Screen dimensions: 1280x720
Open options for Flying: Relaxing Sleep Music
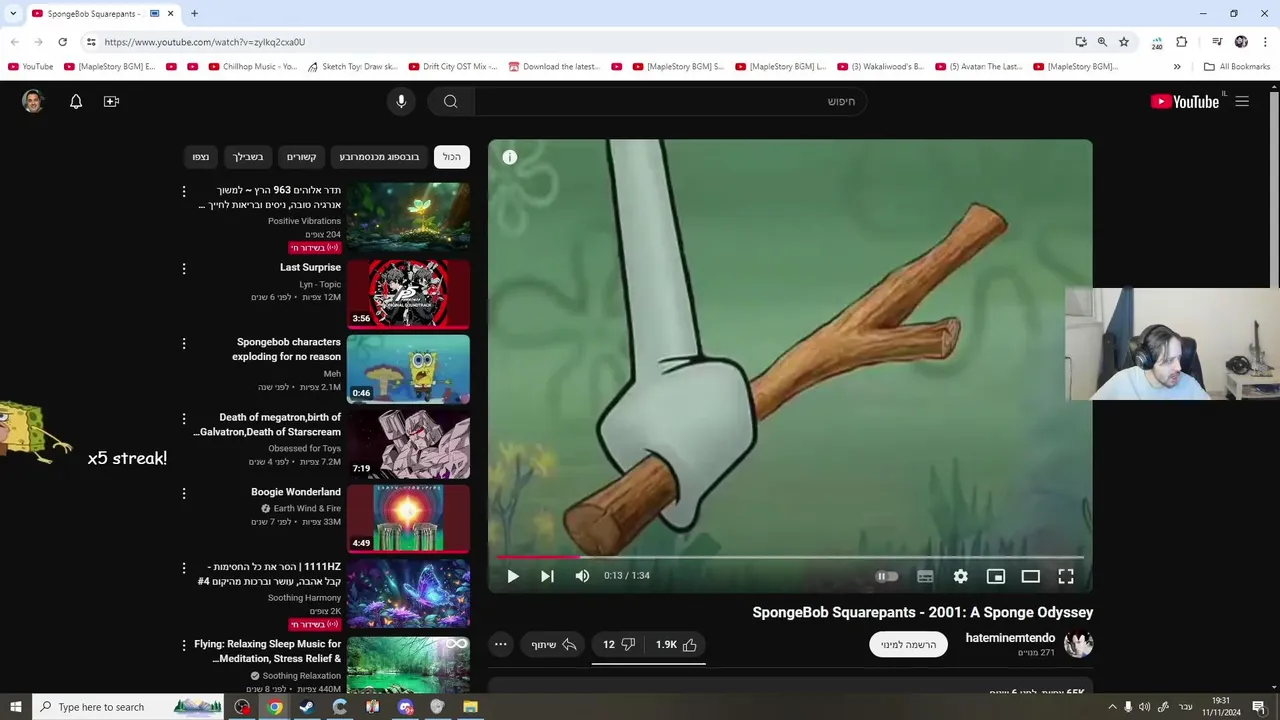(184, 646)
